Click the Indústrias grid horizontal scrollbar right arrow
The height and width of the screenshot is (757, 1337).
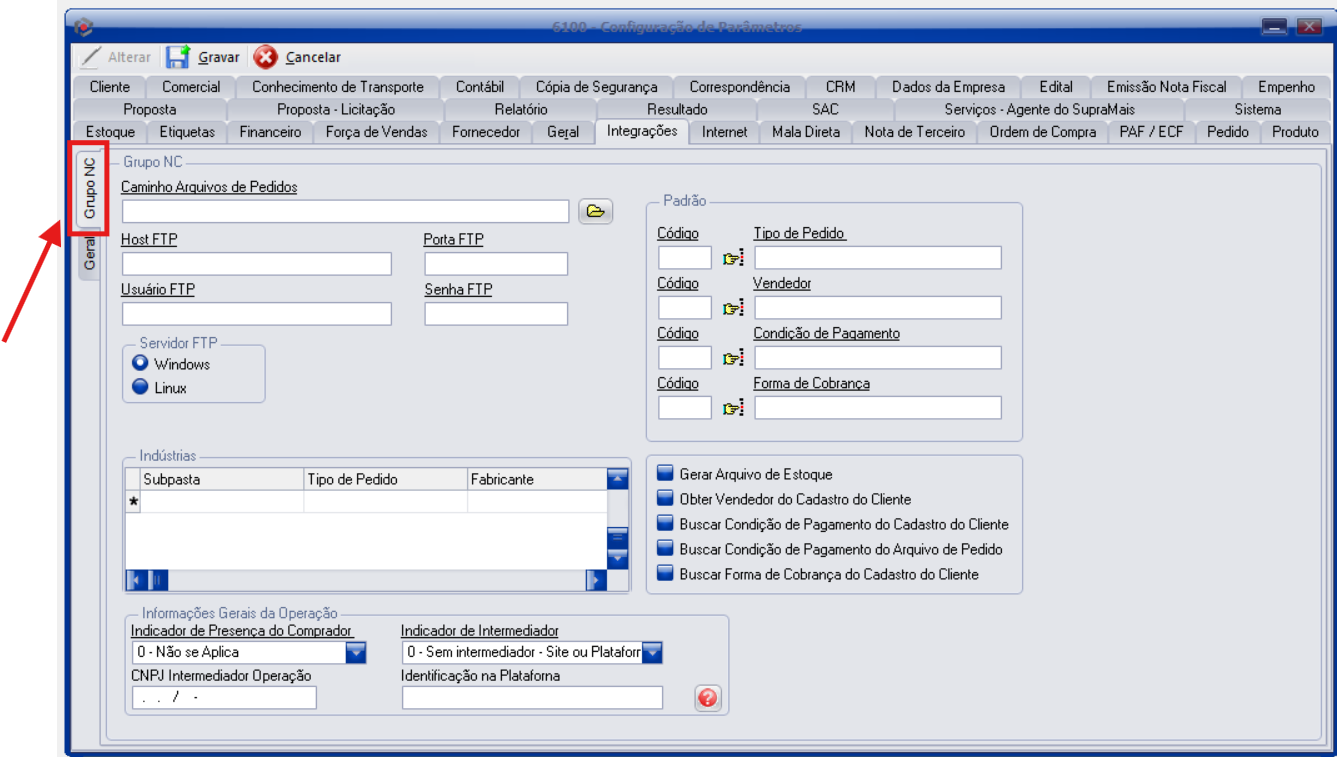point(596,580)
